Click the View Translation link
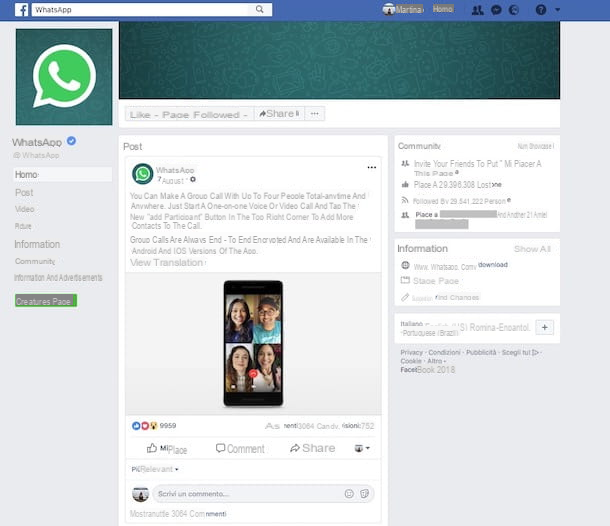 click(167, 263)
